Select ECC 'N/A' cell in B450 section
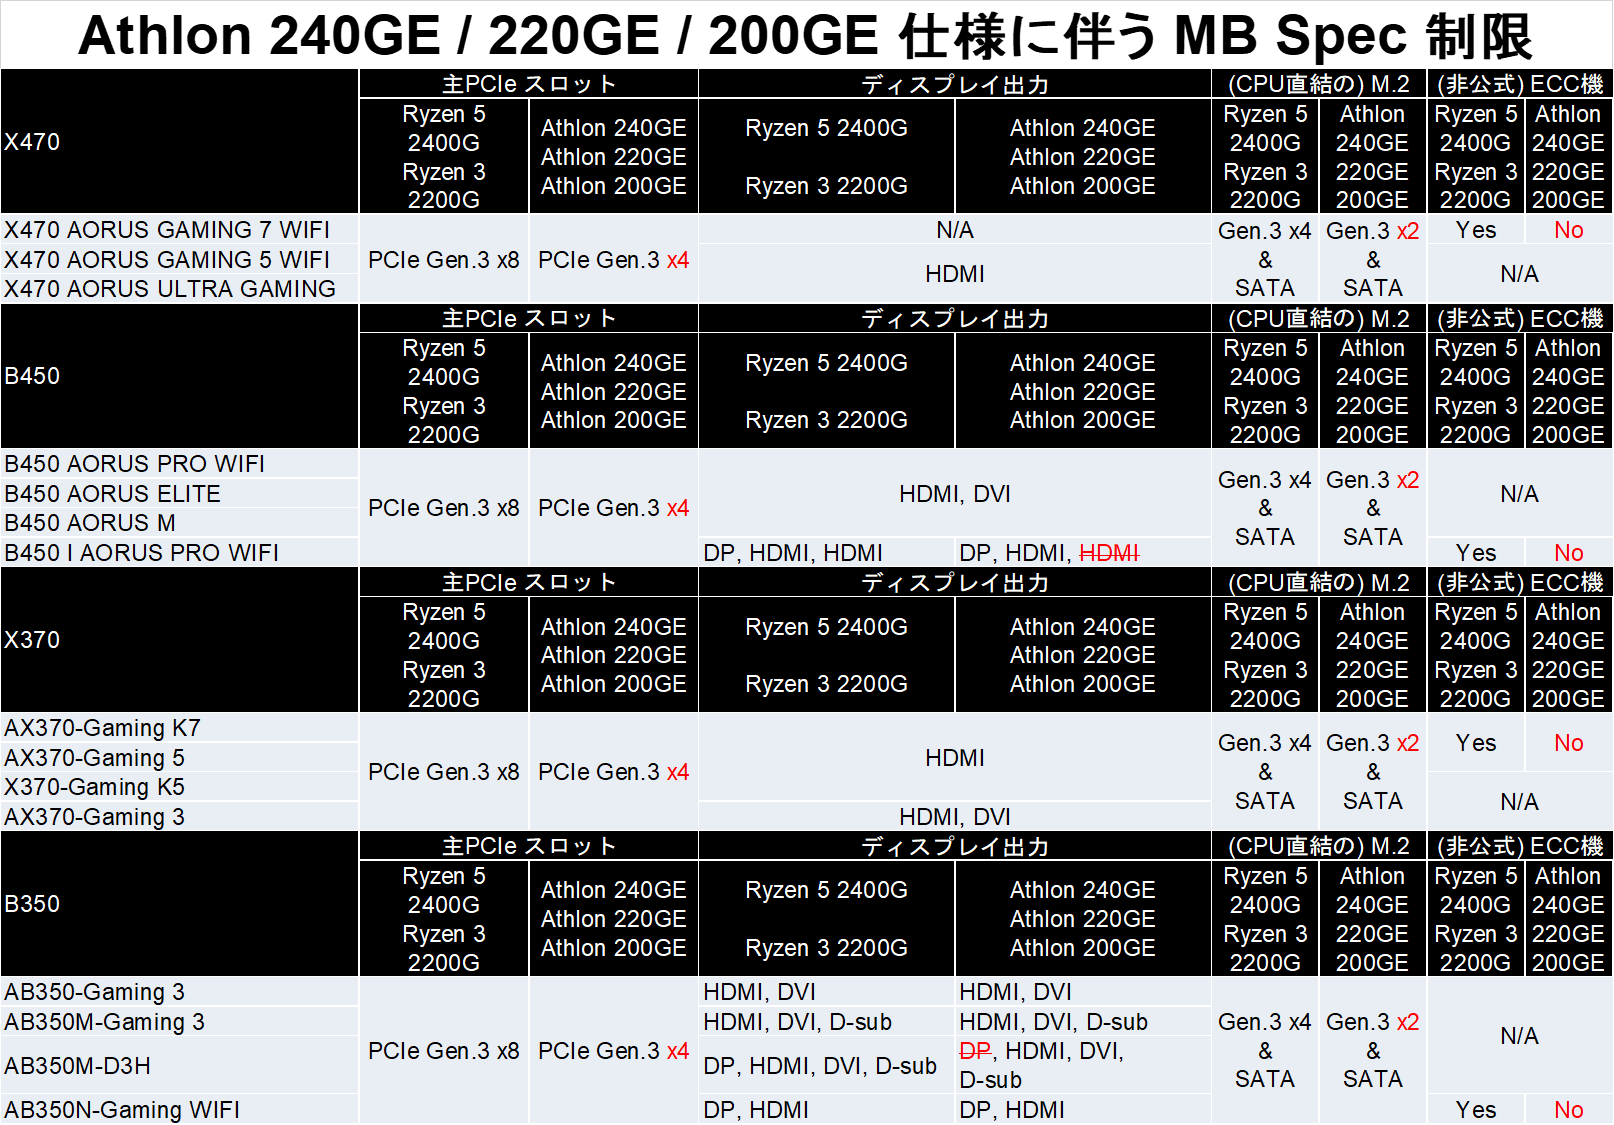Image resolution: width=1614 pixels, height=1125 pixels. tap(1520, 494)
